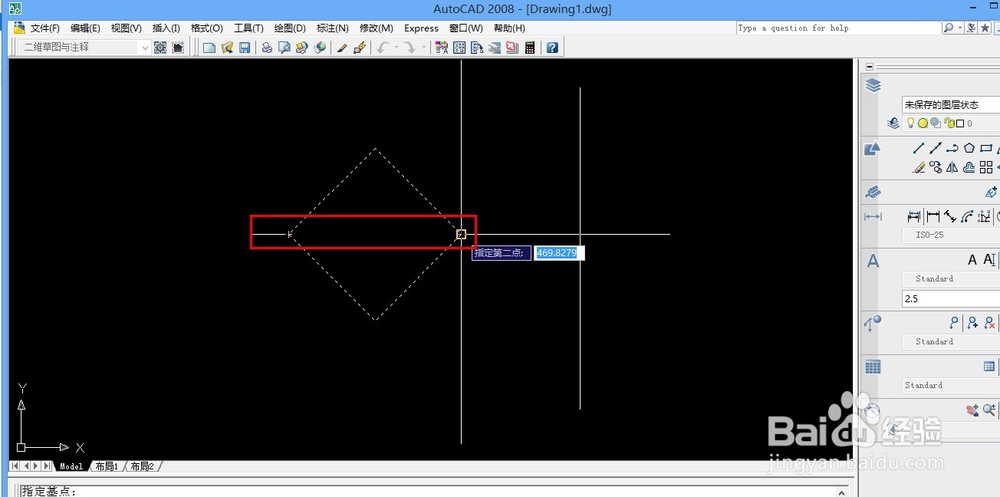1000x497 pixels.
Task: Toggle layer 0 freeze sun icon
Action: coord(923,123)
